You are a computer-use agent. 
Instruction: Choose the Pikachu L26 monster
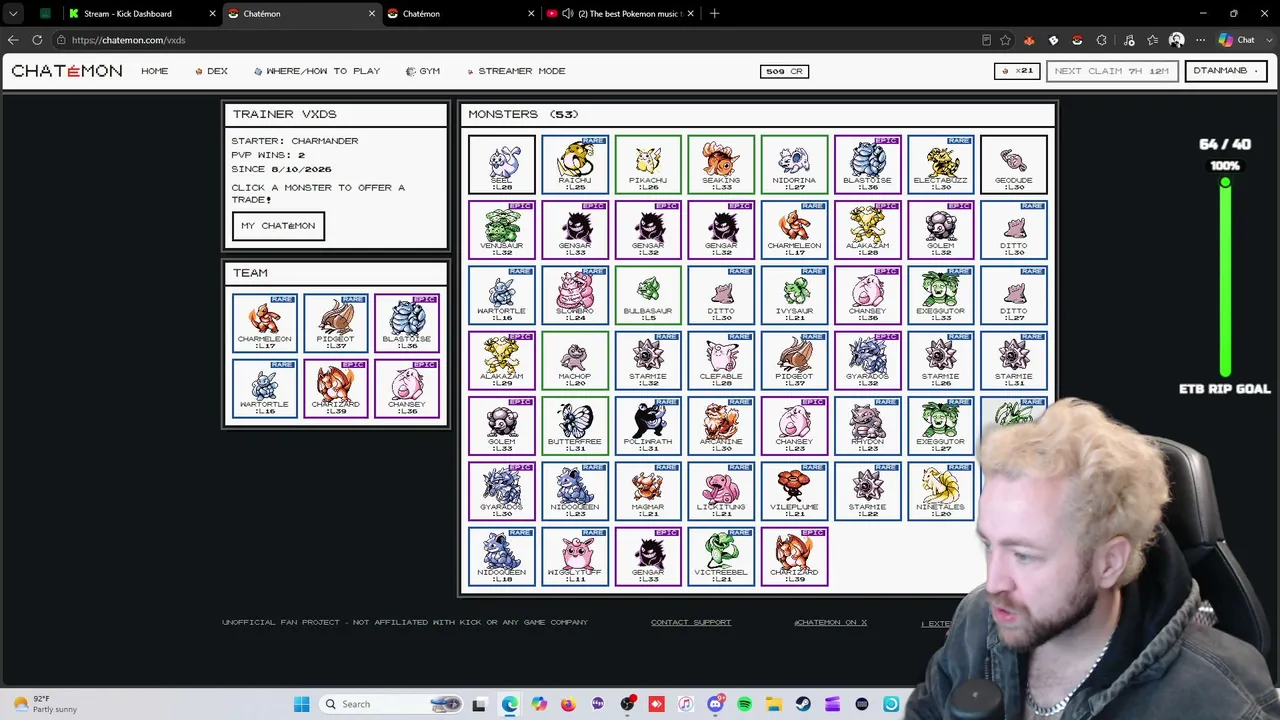point(648,164)
